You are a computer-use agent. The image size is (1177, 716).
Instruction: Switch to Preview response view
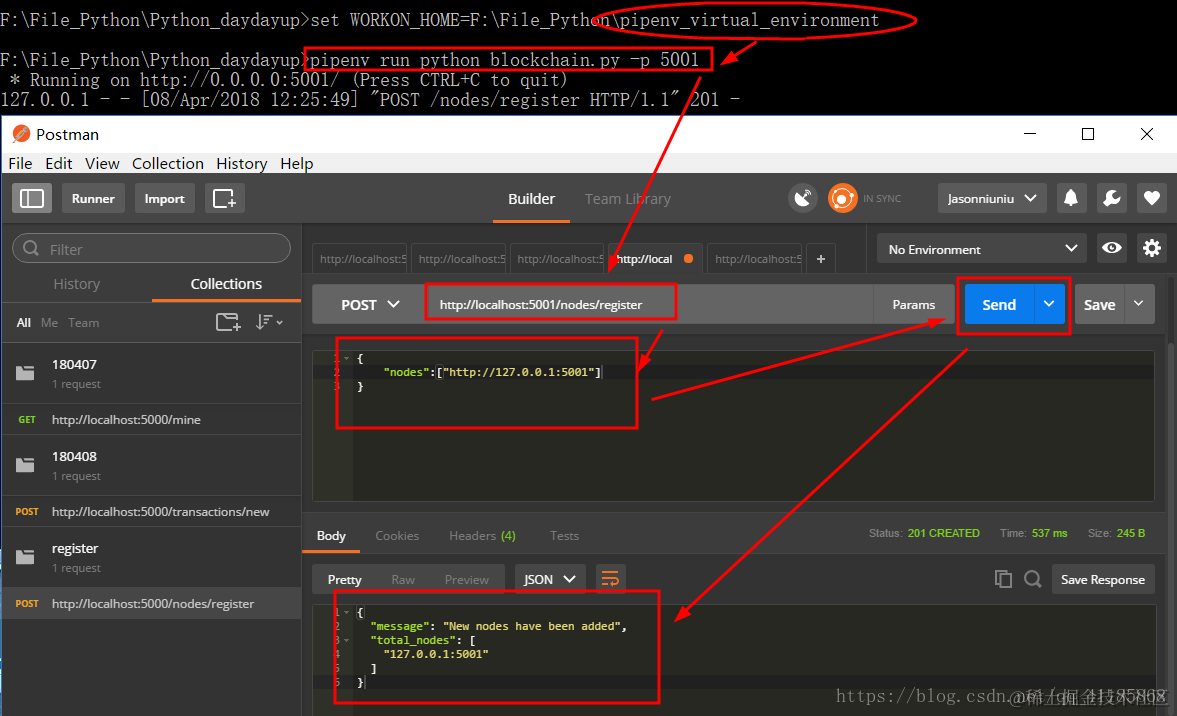pyautogui.click(x=466, y=579)
